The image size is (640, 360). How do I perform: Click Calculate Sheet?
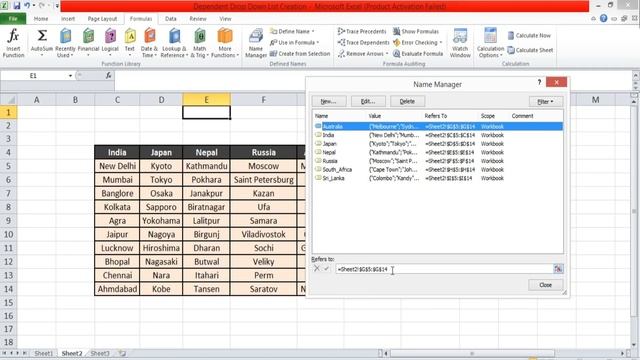tap(530, 50)
